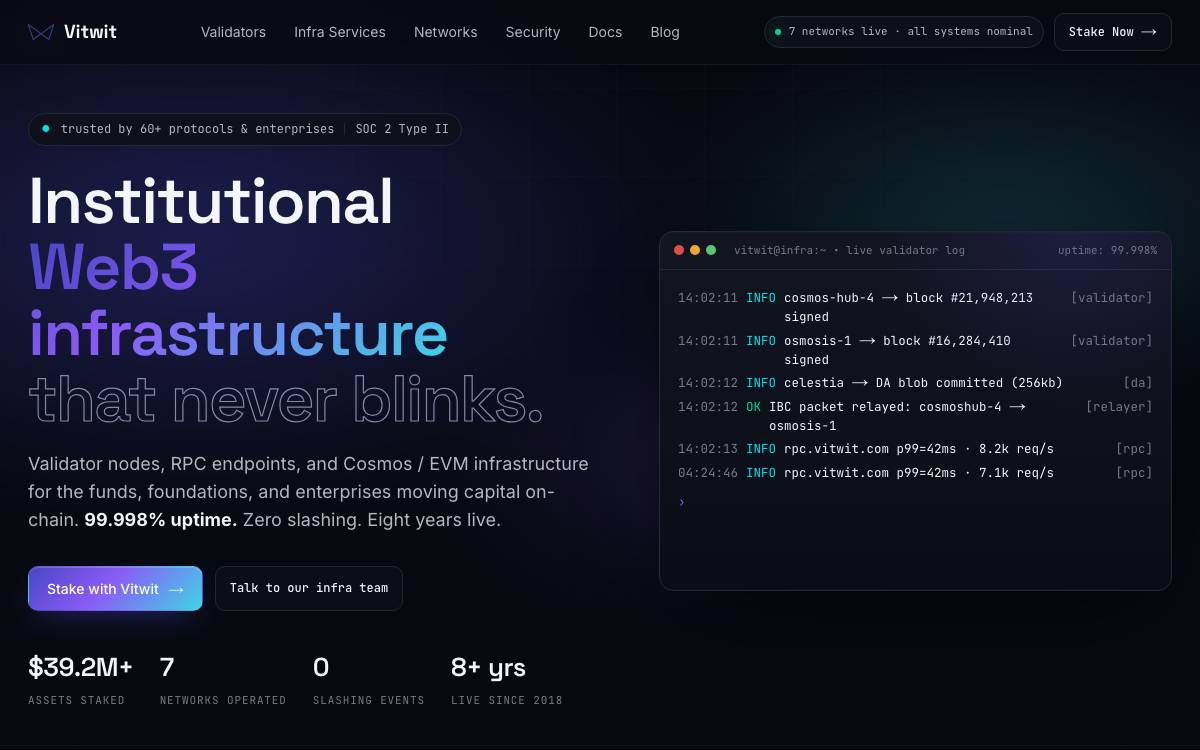Click the Vitwit brand name
The width and height of the screenshot is (1200, 750).
pyautogui.click(x=90, y=32)
